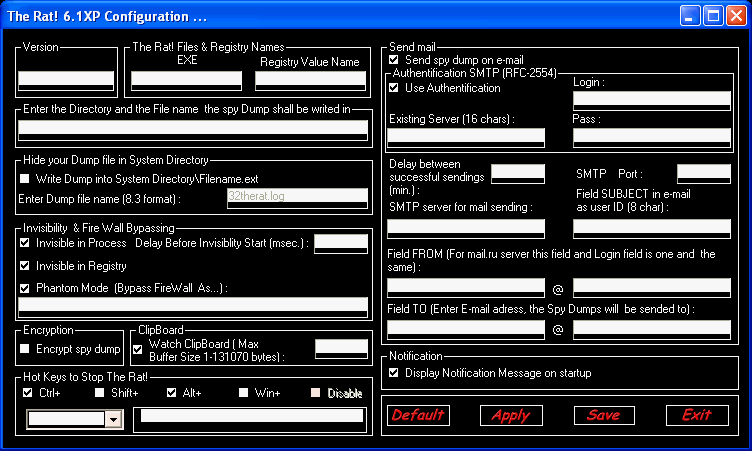Viewport: 752px width, 451px height.
Task: Check the Win+ hot key option
Action: click(x=243, y=393)
